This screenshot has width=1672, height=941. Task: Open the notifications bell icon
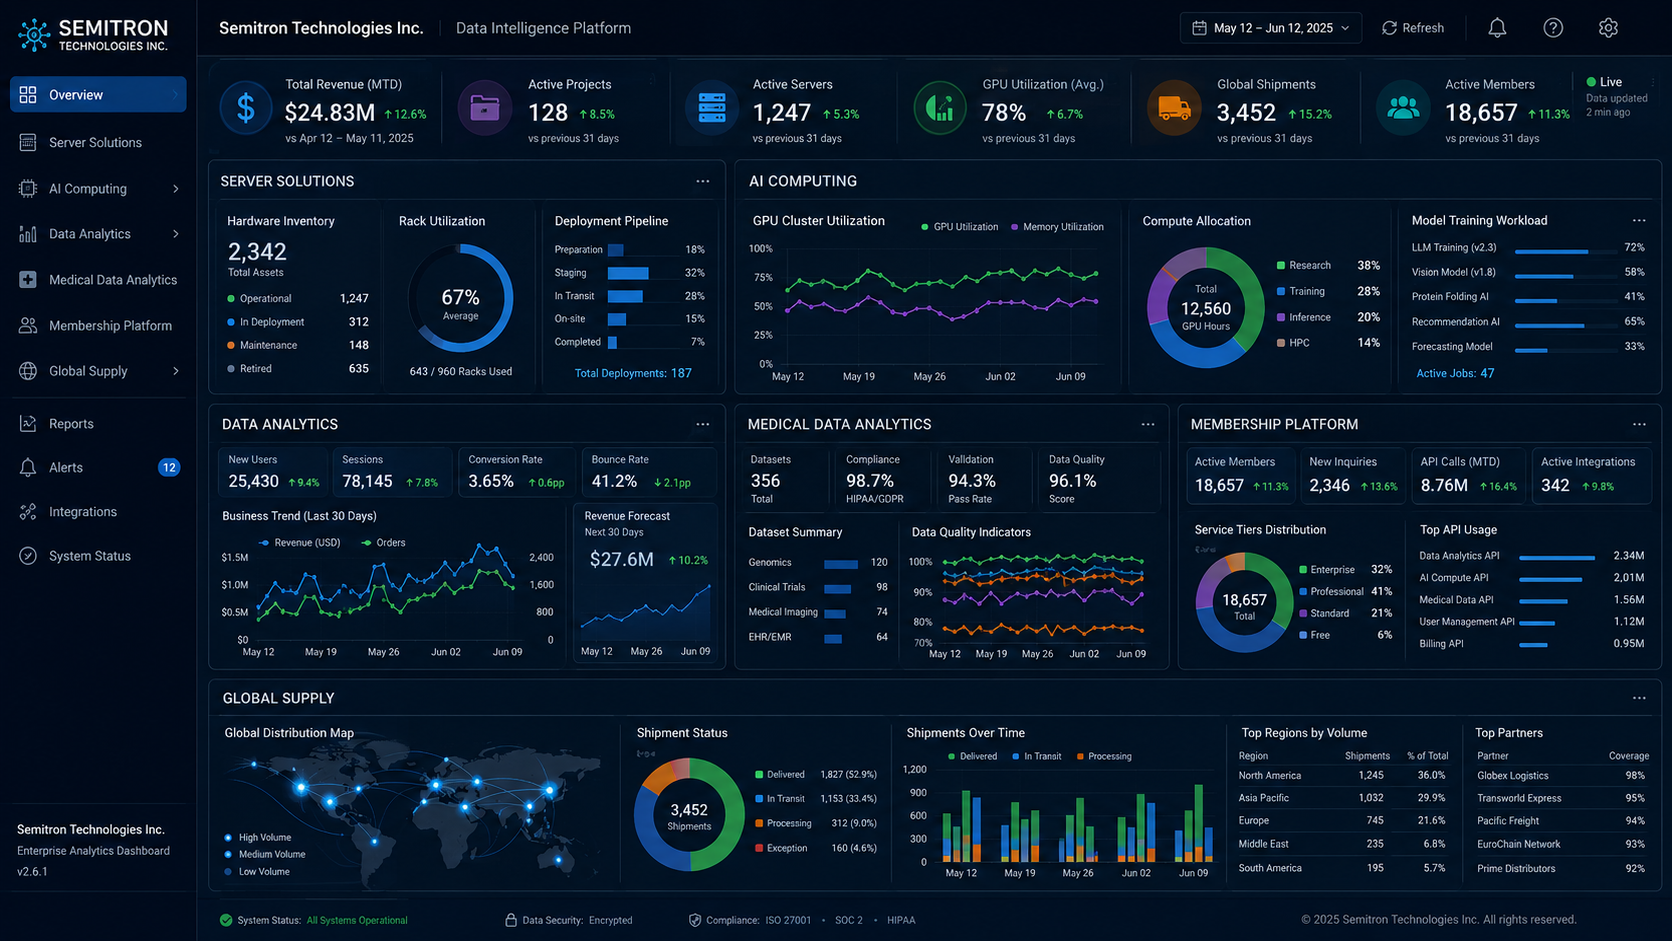coord(1497,28)
